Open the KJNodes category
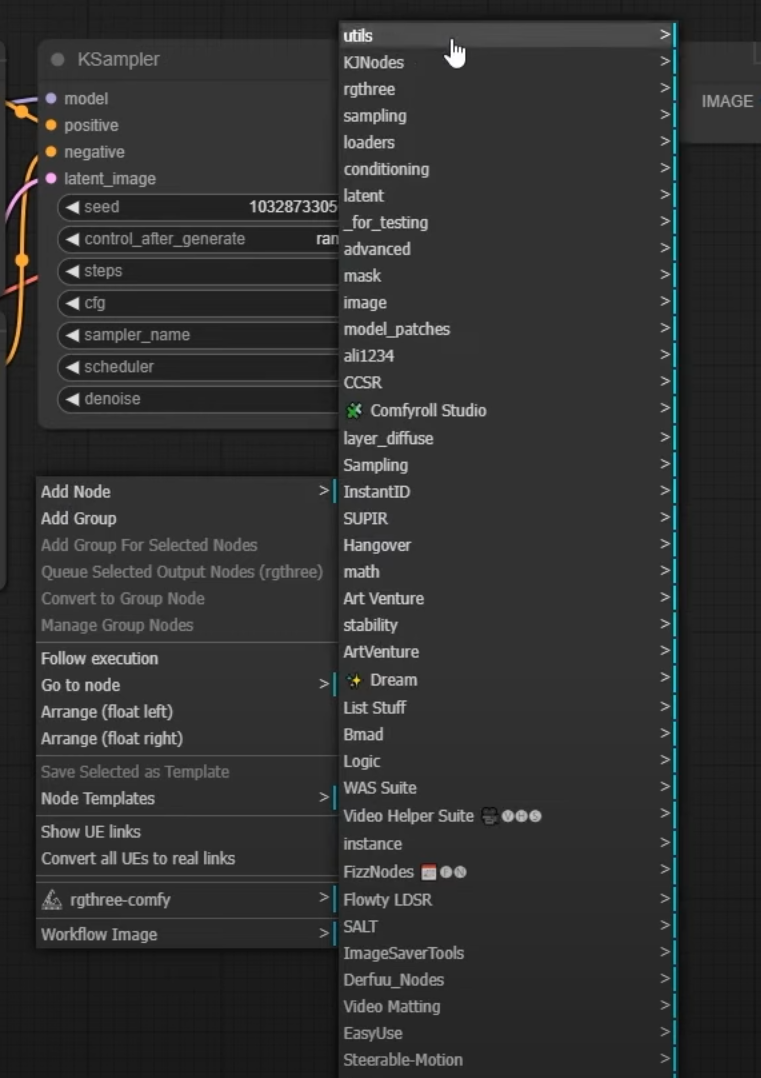 click(507, 63)
